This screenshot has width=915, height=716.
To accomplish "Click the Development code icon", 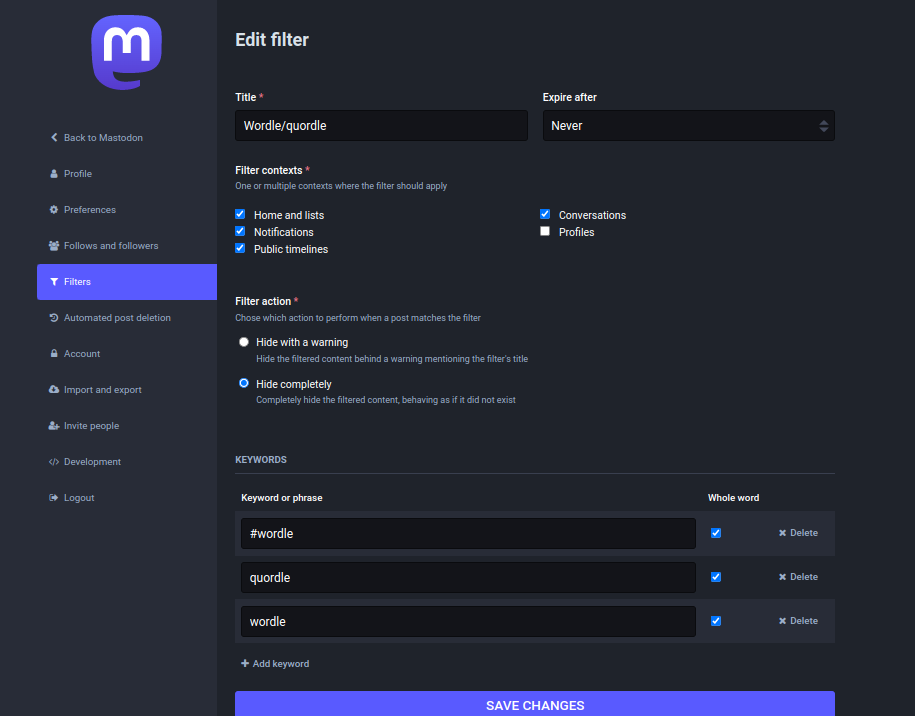I will coord(54,462).
